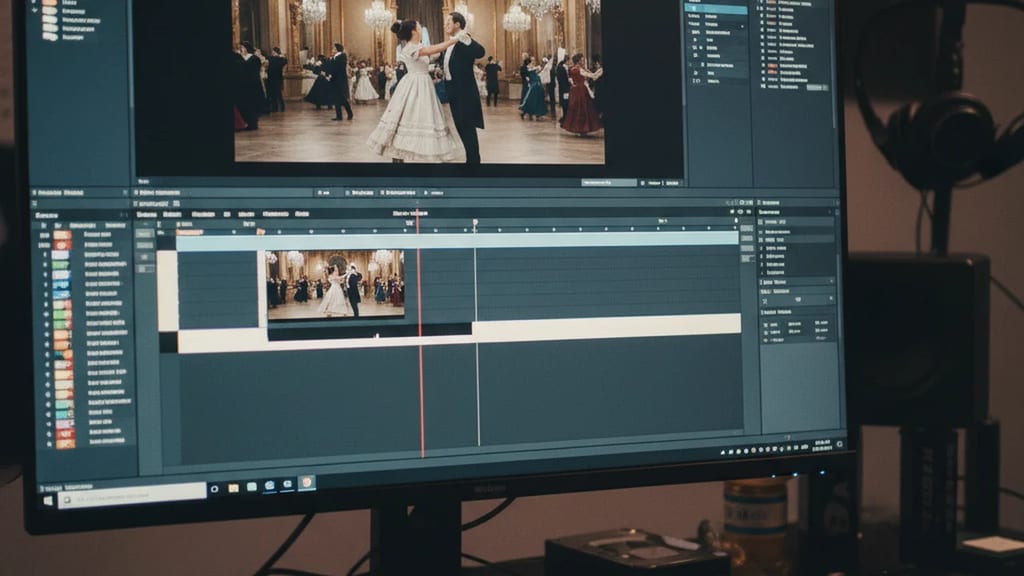This screenshot has height=576, width=1024.
Task: Click the orange highlighted segment on the timeline ruler
Action: pos(189,232)
